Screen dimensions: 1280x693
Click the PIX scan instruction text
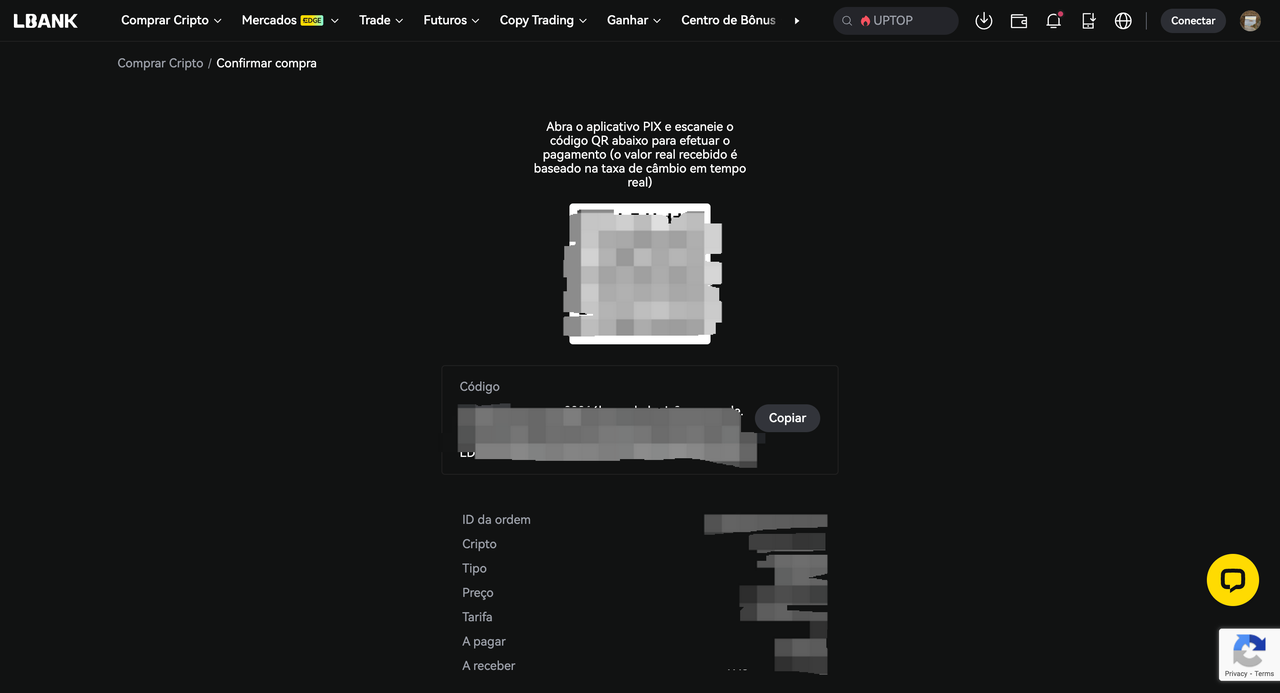(x=640, y=155)
